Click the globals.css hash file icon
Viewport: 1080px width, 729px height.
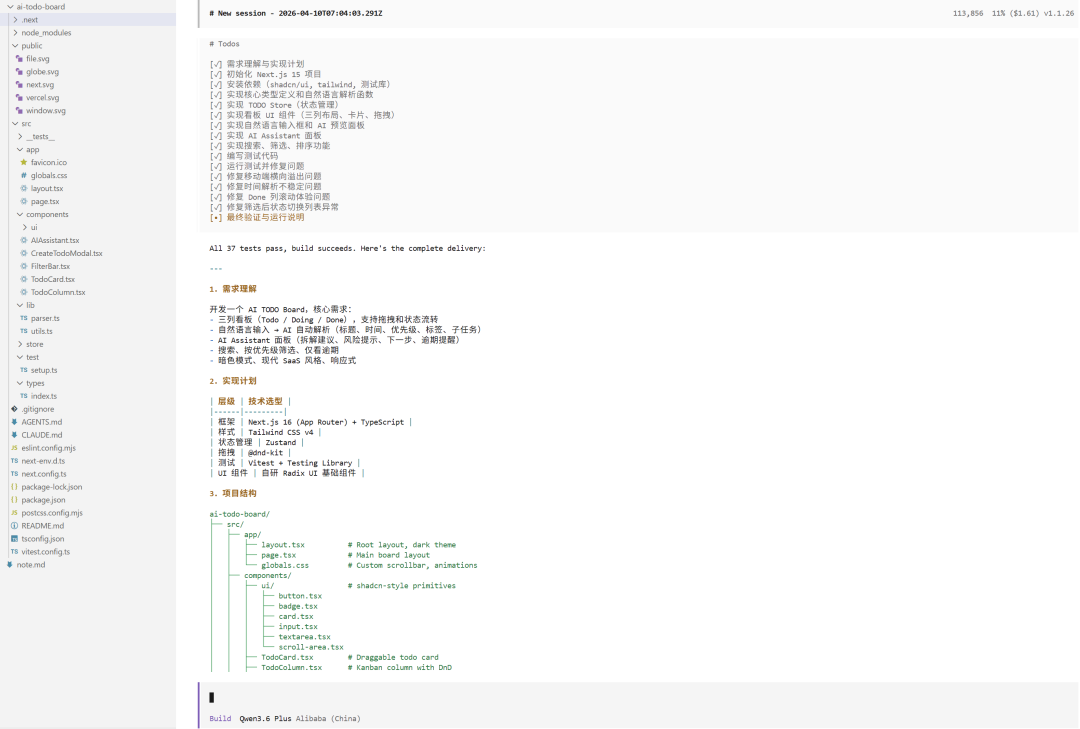click(x=24, y=175)
